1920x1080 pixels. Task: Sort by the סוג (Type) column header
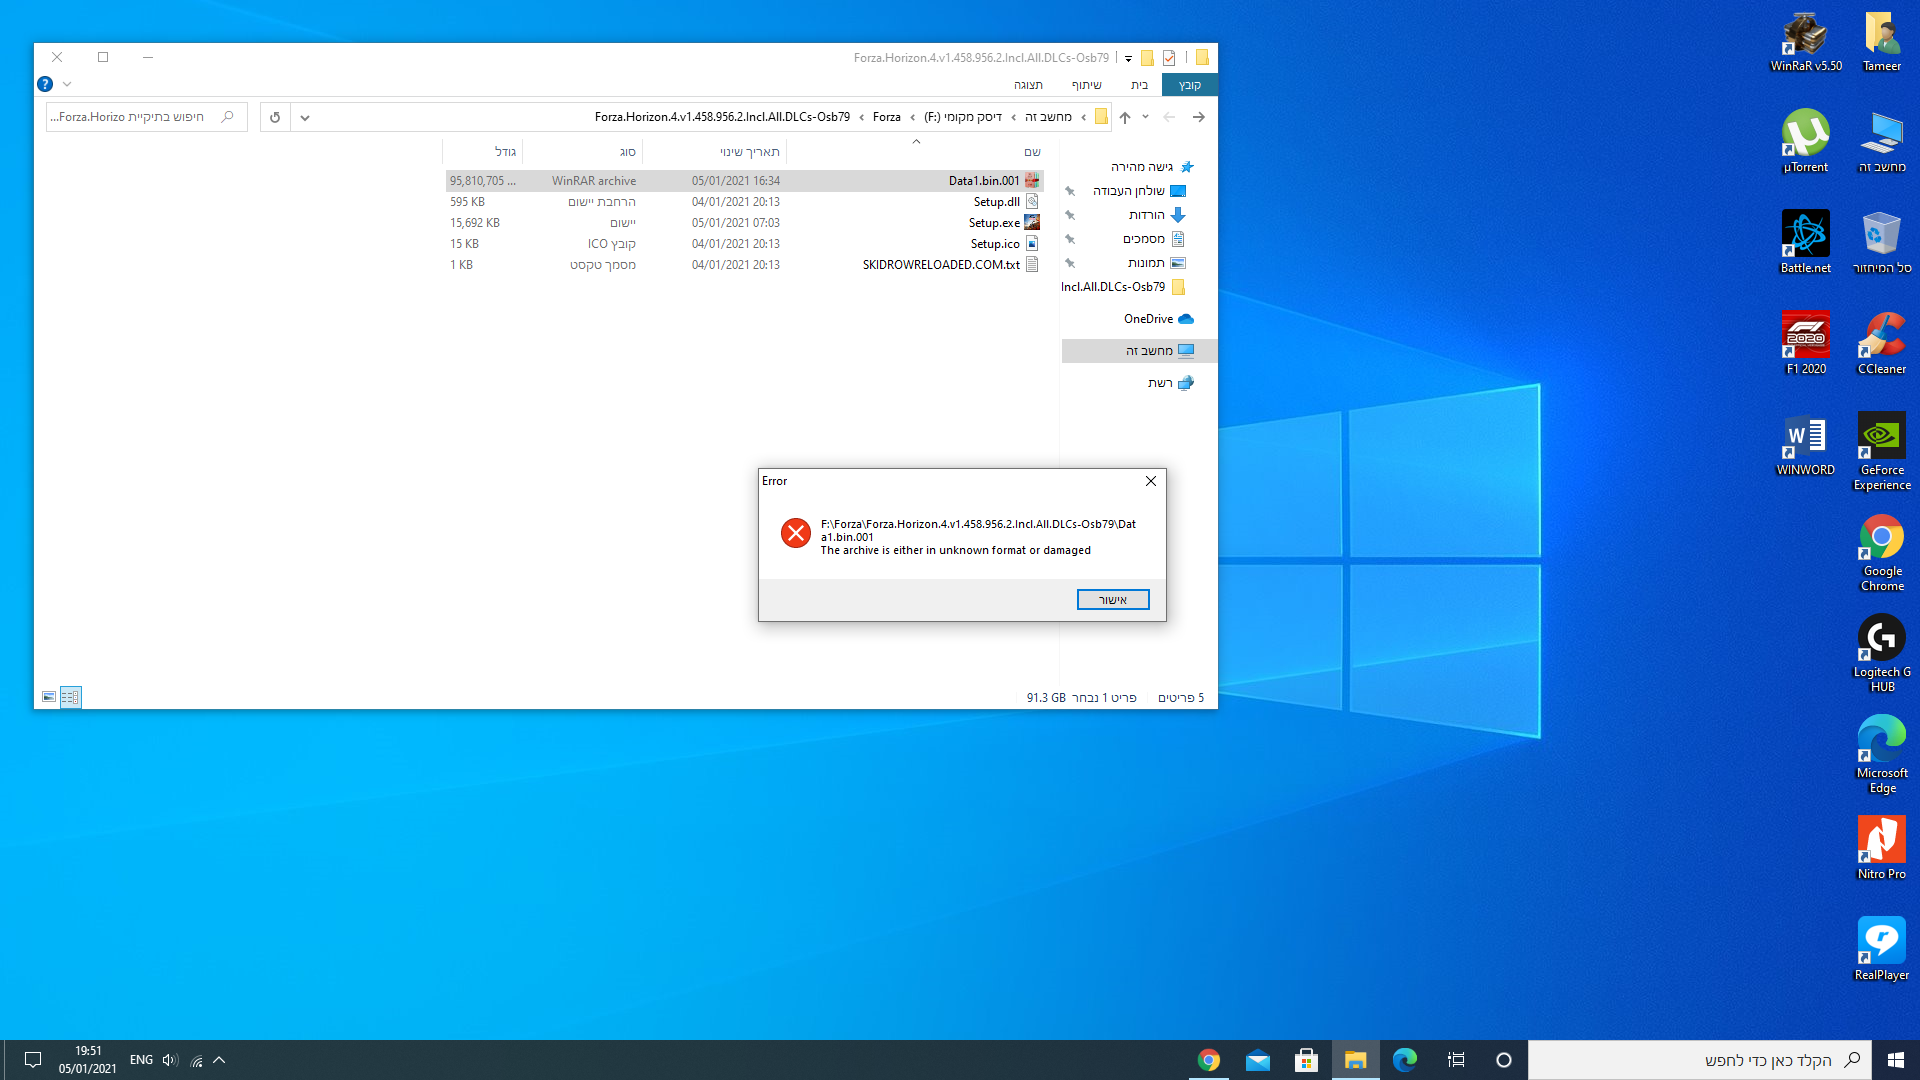point(582,152)
